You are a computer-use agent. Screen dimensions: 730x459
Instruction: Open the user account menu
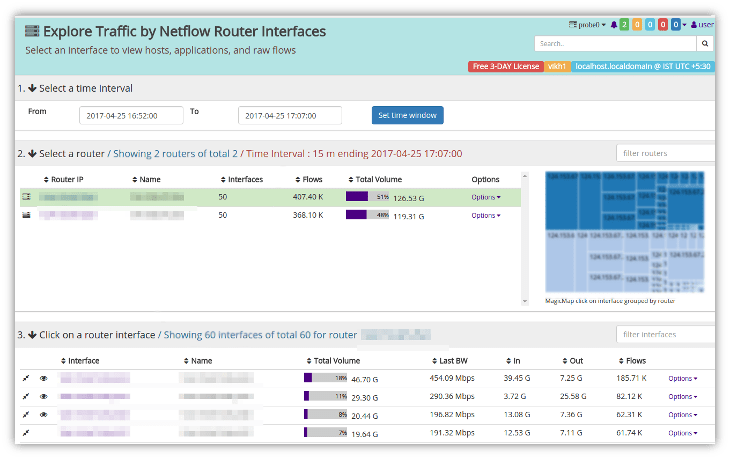(702, 25)
